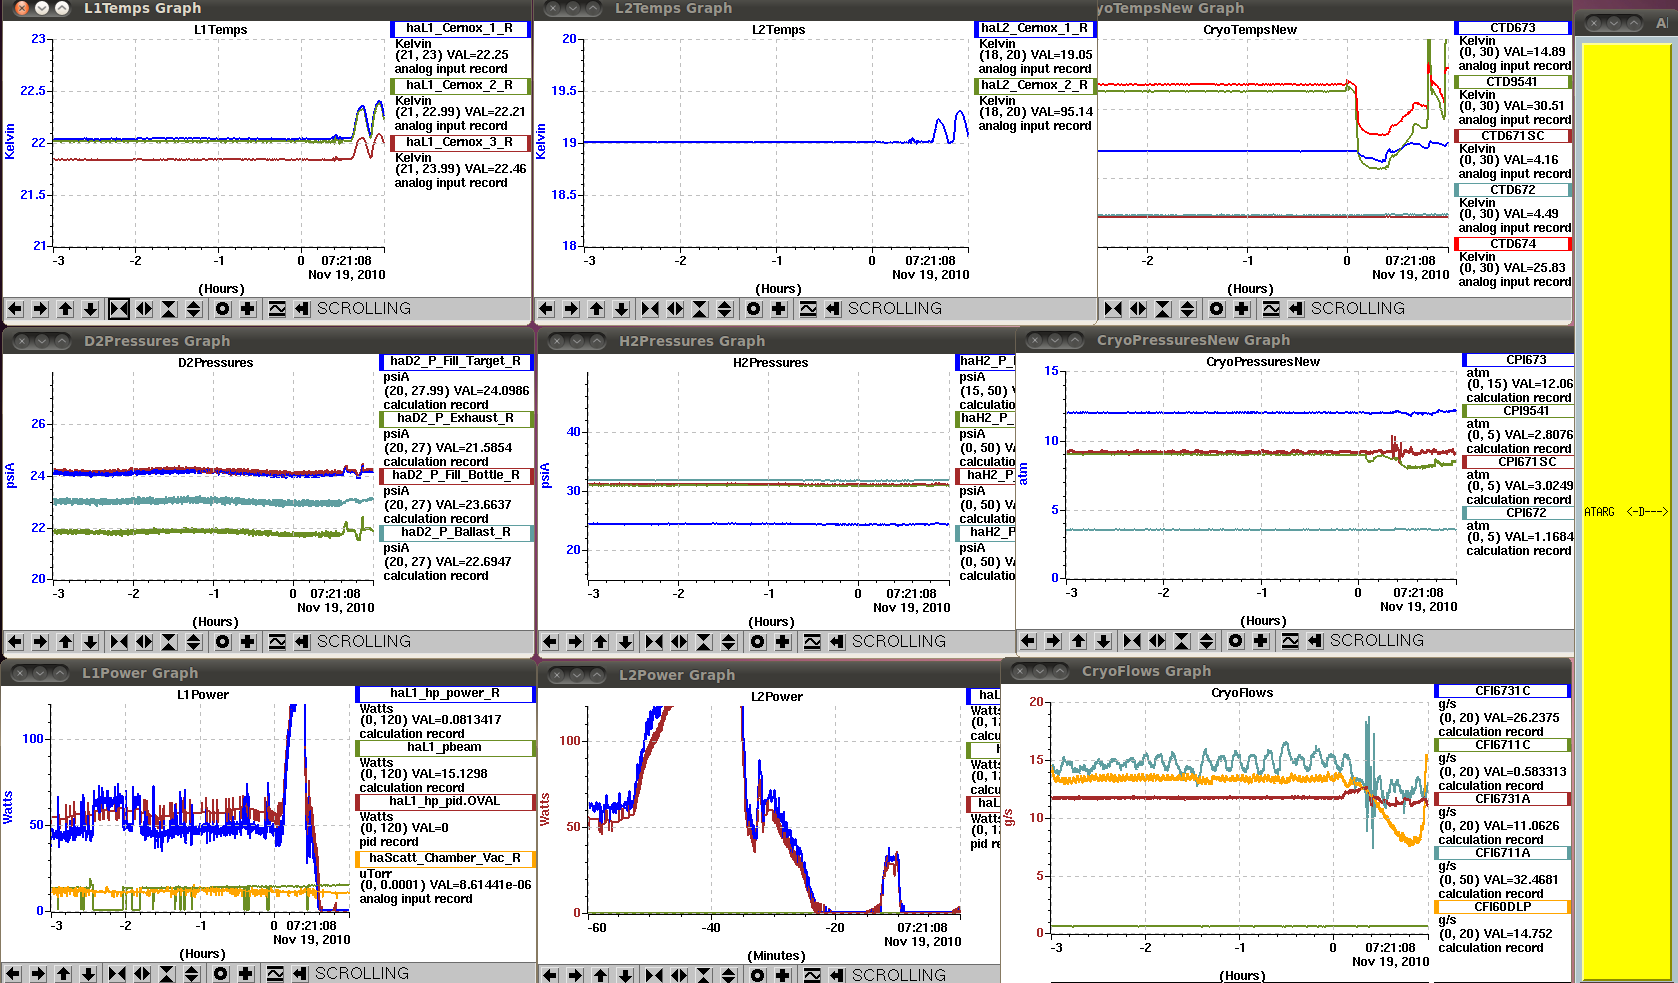Select the haD2_P_Fill_Target_R legend entry

coord(456,362)
